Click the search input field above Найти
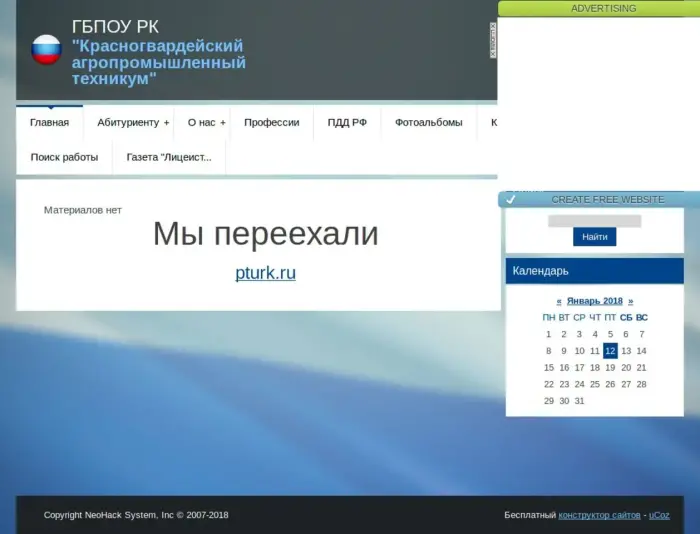Viewport: 700px width, 534px height. point(594,221)
